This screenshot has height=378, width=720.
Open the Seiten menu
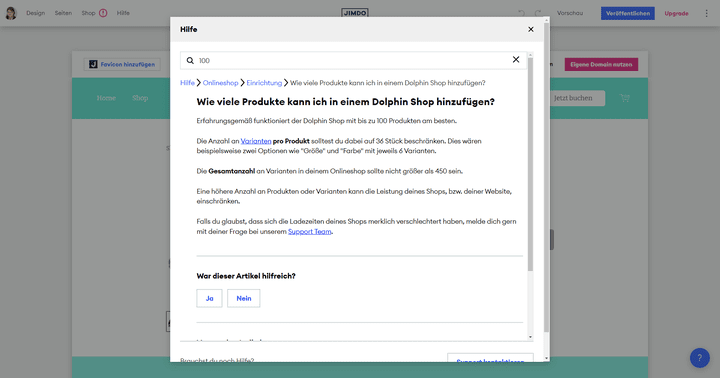pyautogui.click(x=63, y=13)
